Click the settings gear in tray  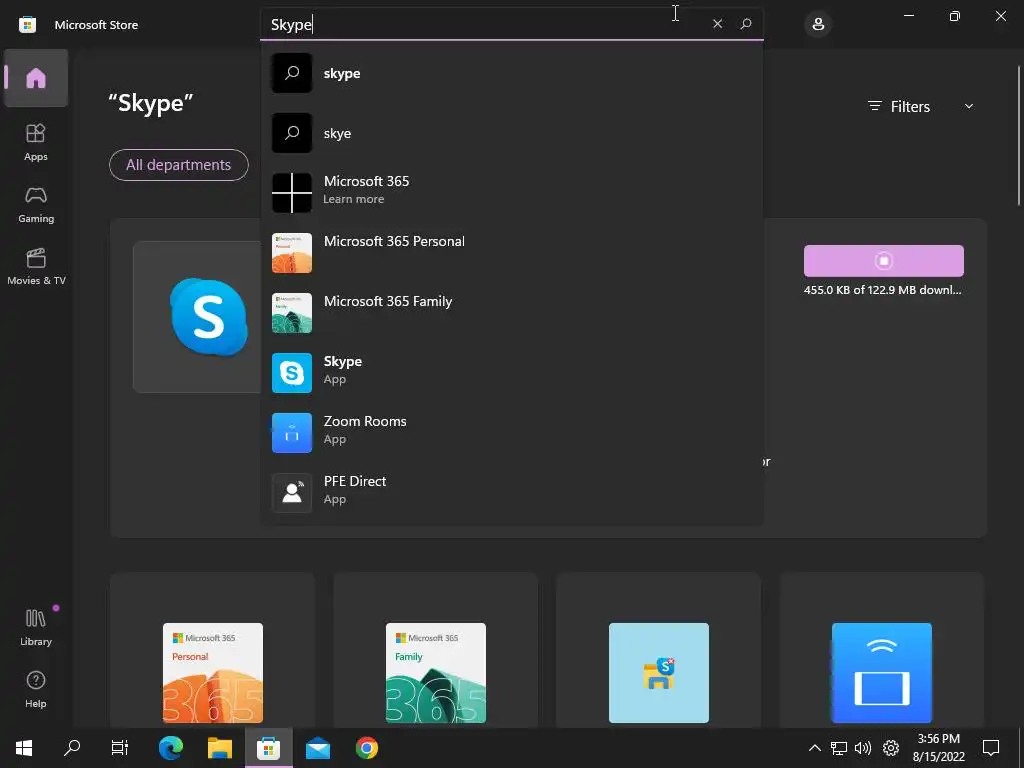coord(891,748)
